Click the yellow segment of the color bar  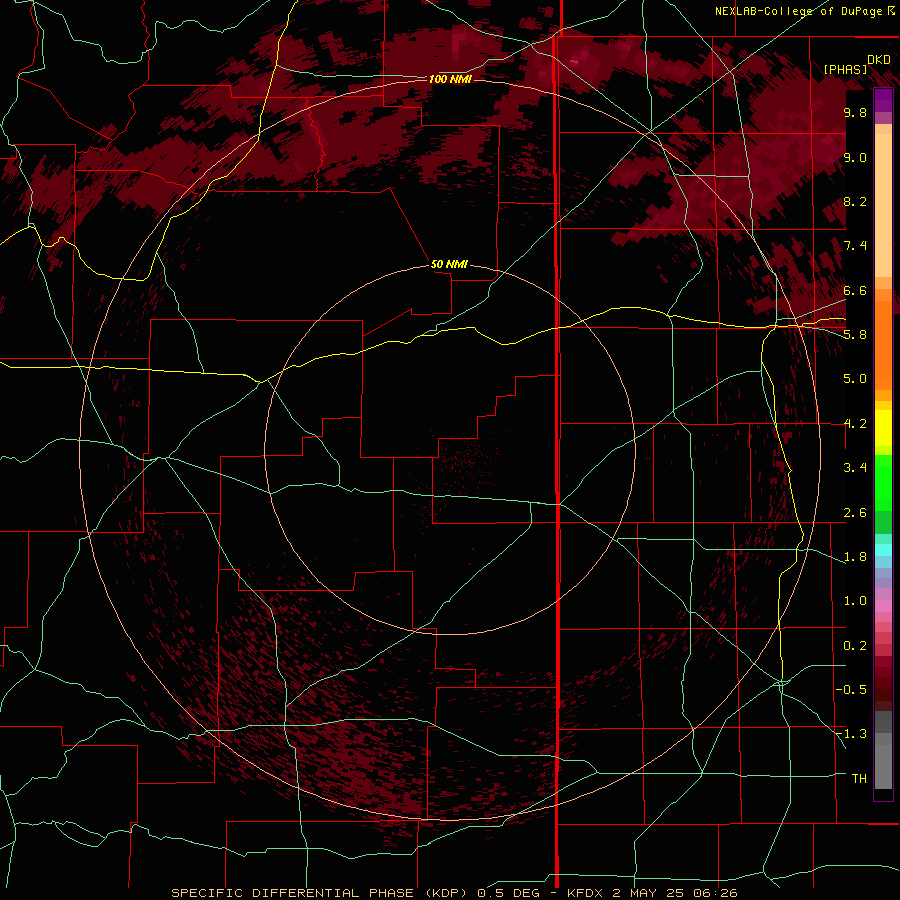[x=883, y=428]
